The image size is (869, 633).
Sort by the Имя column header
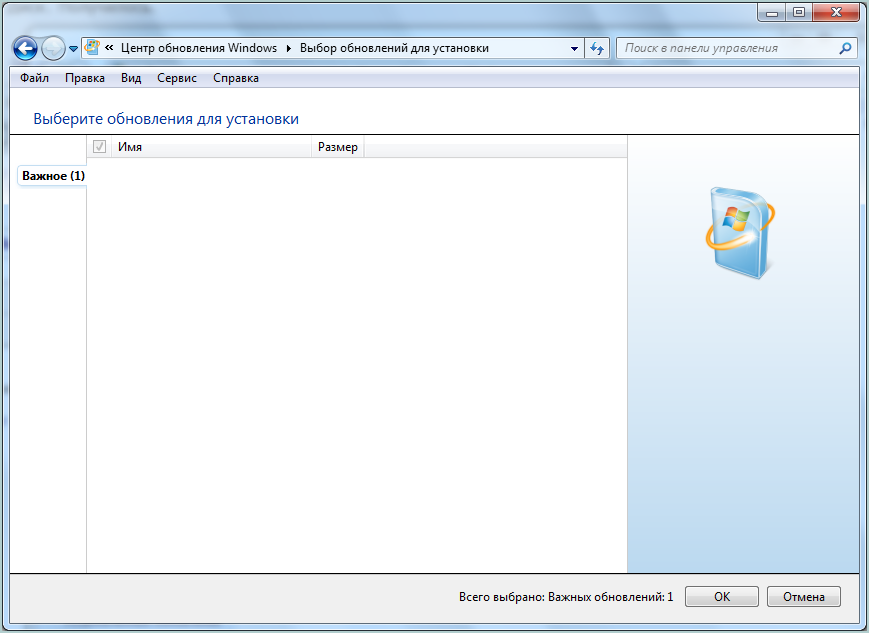click(212, 147)
